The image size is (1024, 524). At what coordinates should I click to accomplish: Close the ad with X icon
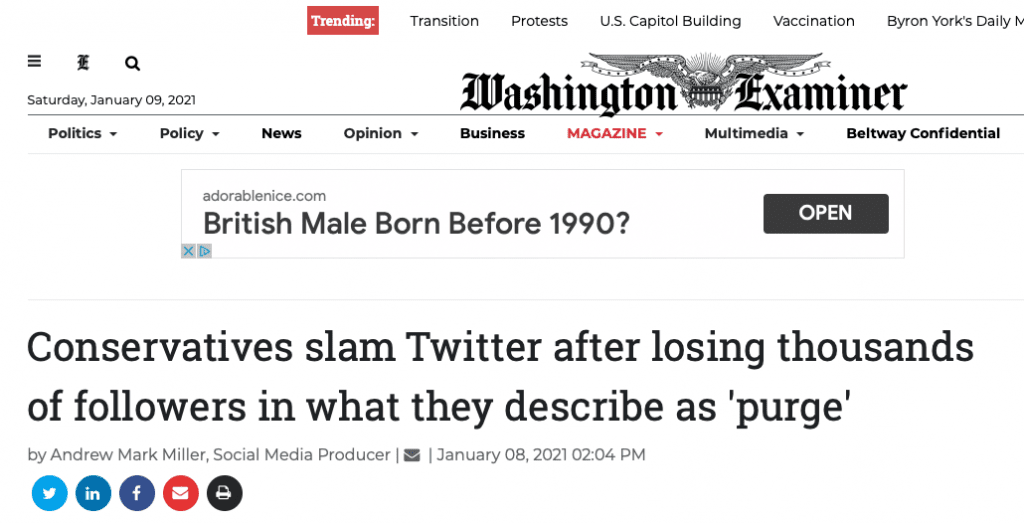pos(188,251)
